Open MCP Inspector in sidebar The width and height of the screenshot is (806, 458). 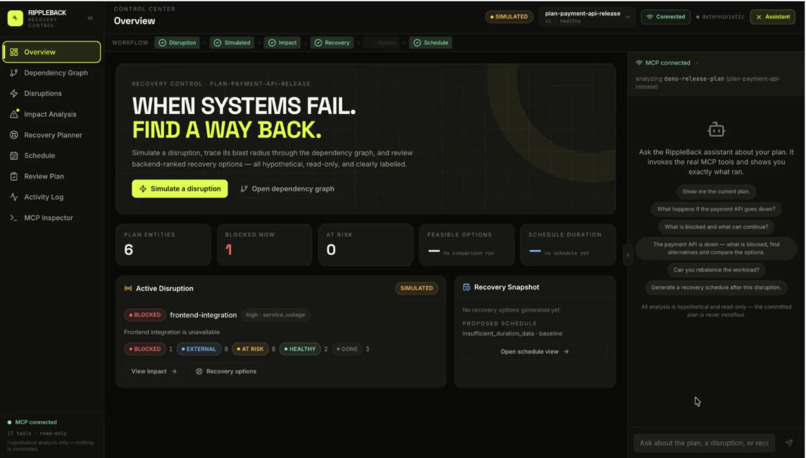coord(51,218)
